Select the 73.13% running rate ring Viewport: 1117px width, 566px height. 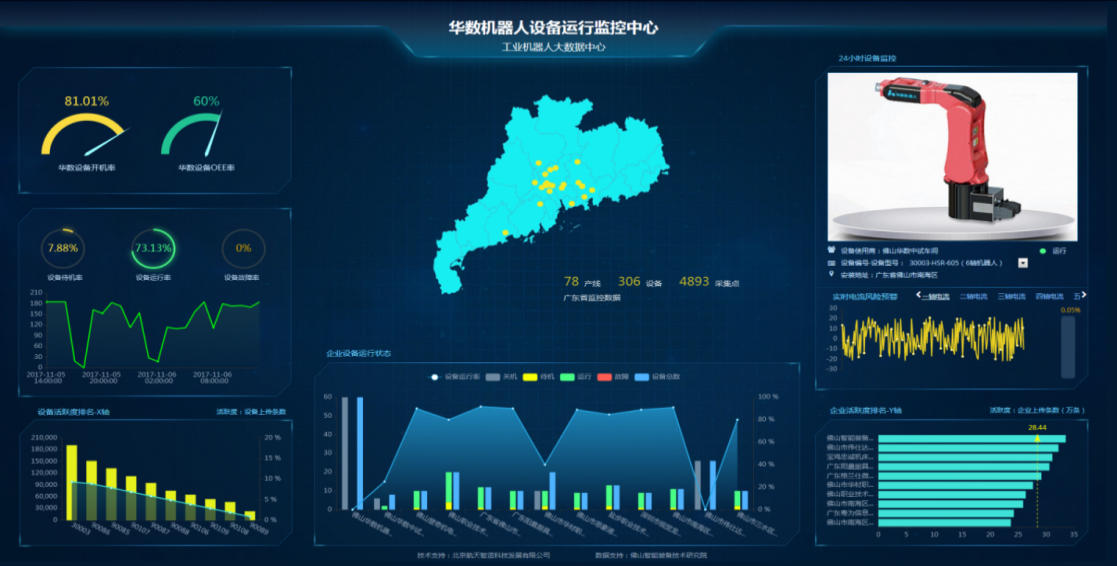153,248
